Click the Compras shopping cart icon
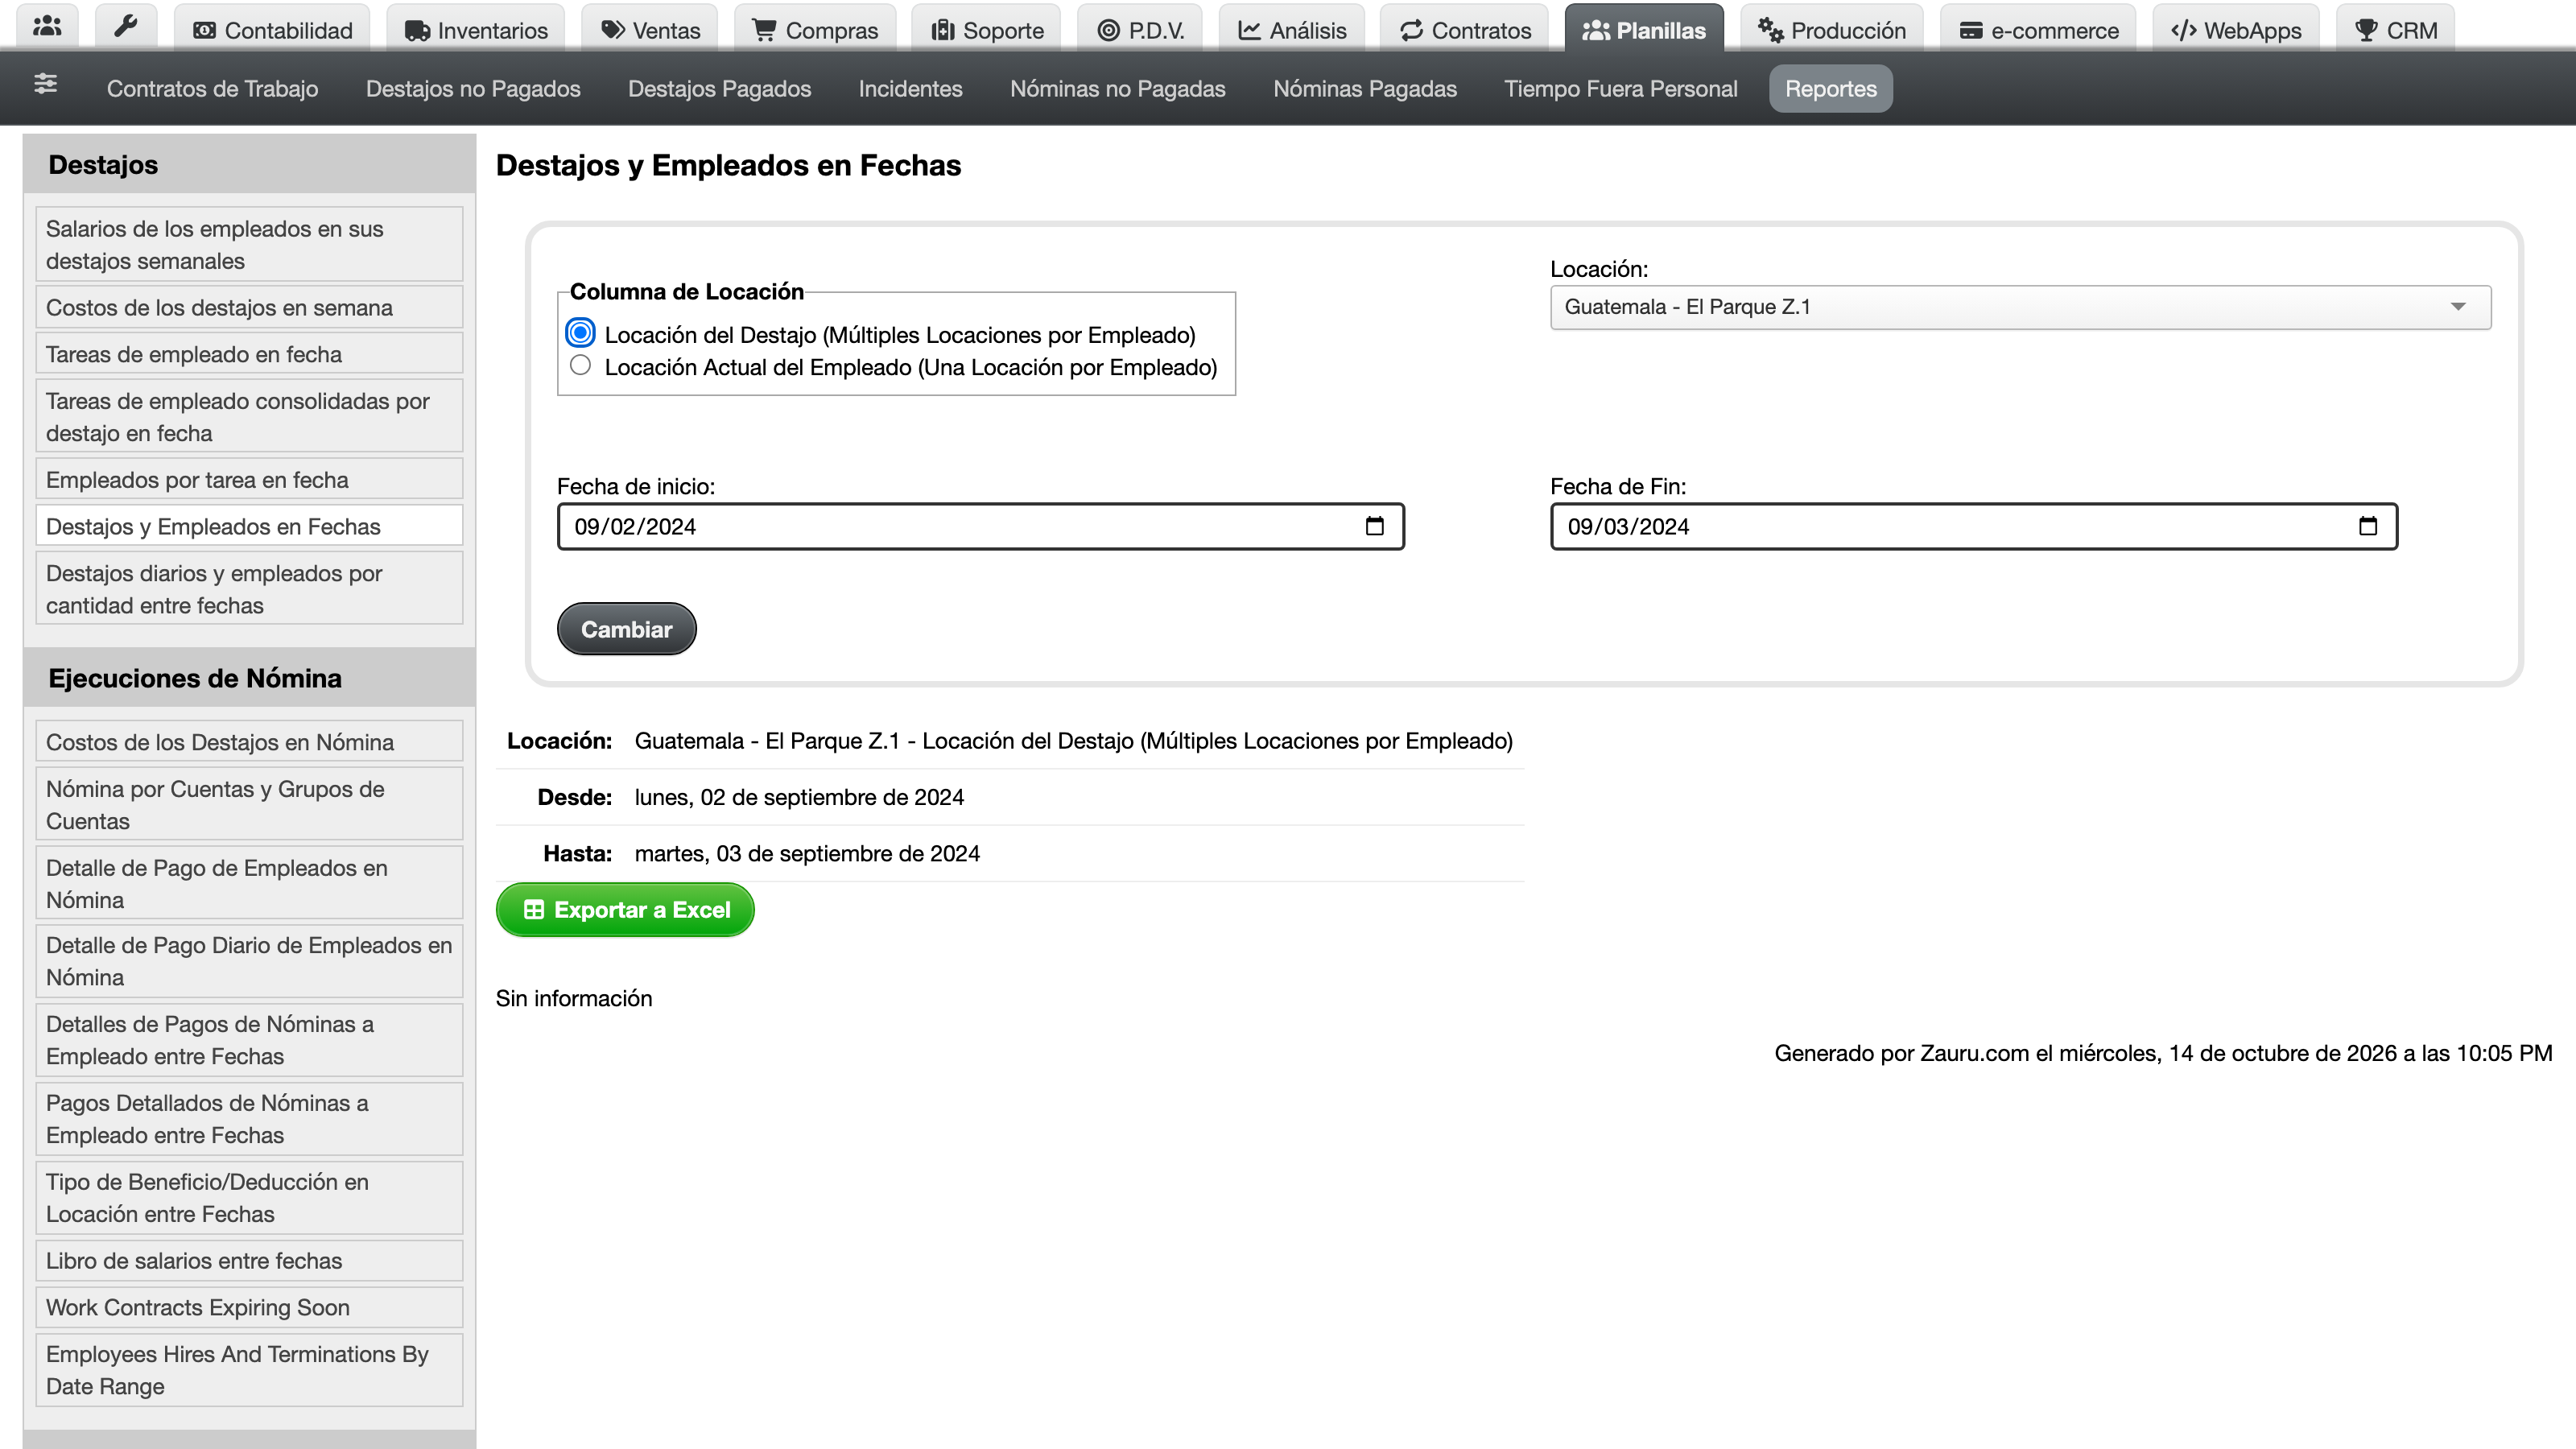The width and height of the screenshot is (2576, 1449). click(764, 31)
